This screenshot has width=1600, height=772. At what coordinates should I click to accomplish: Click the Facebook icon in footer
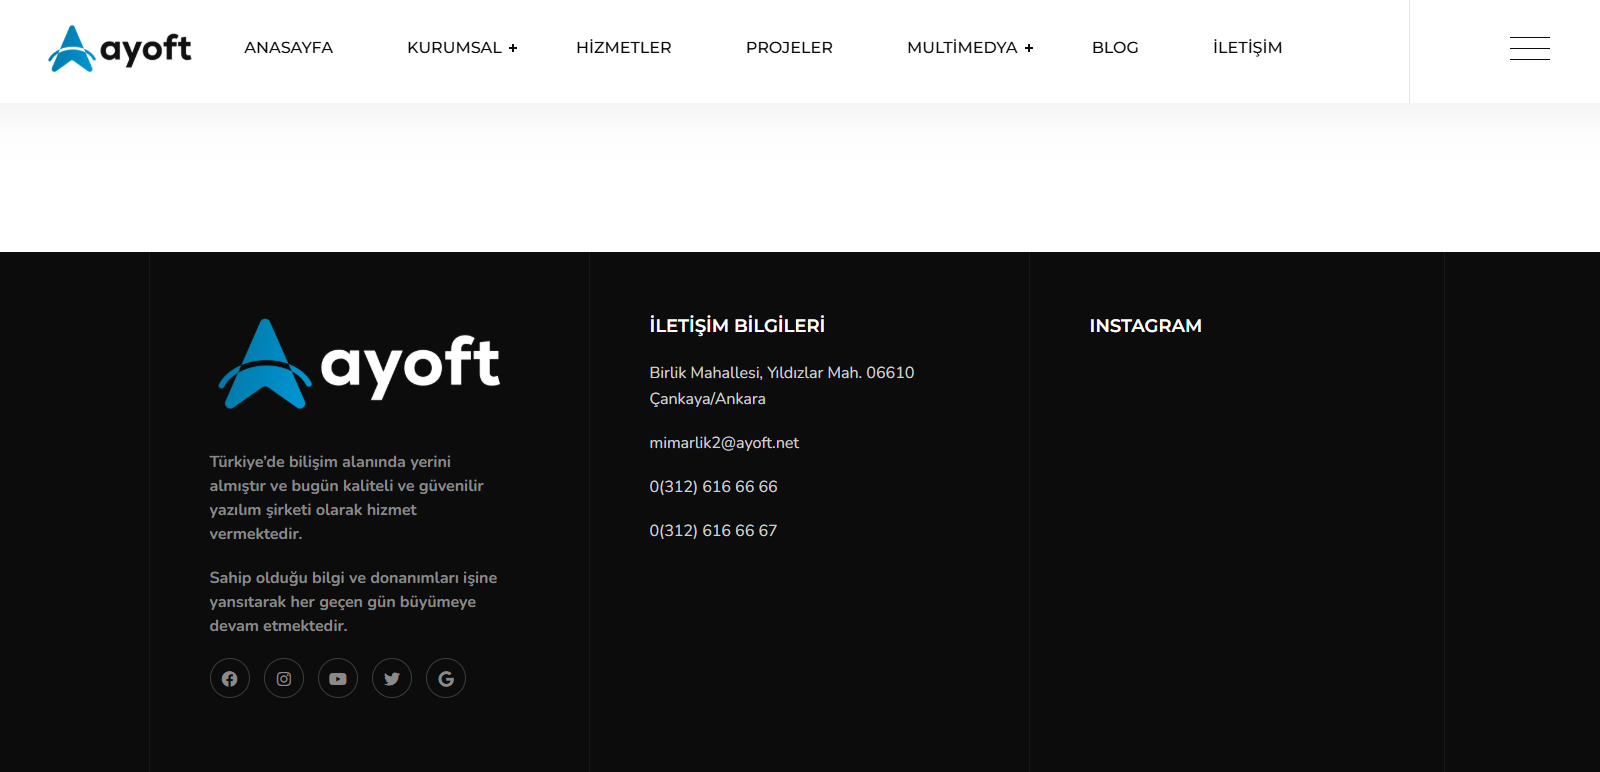pos(230,678)
